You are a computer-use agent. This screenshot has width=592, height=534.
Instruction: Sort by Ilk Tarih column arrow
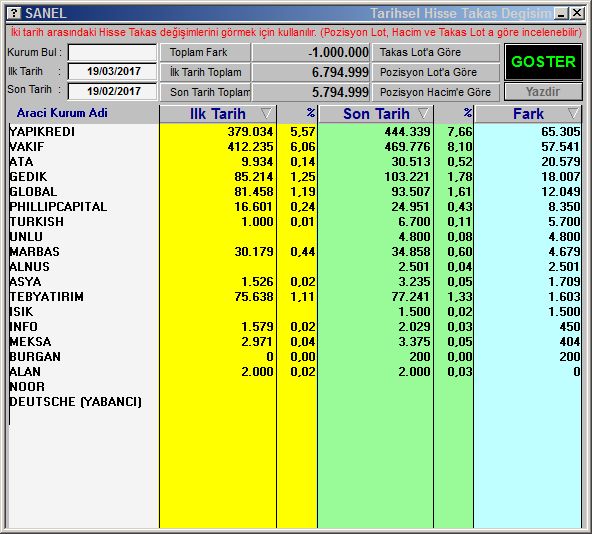click(266, 113)
